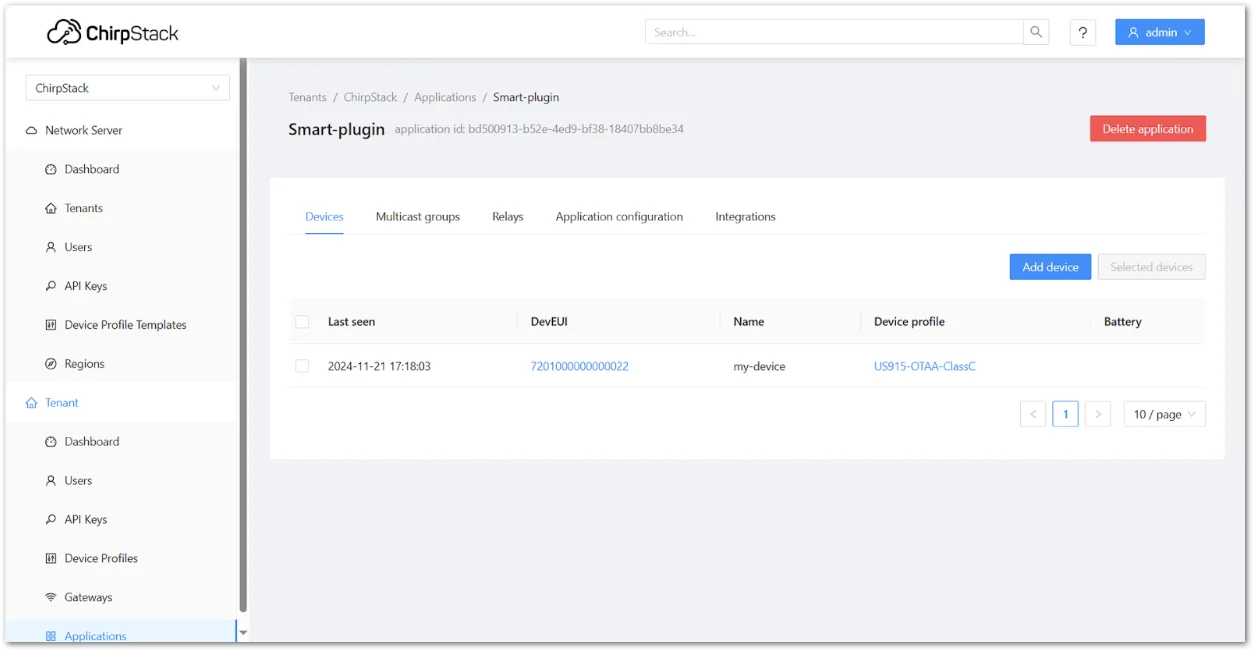Screen dimensions: 1254x651
Task: Click inside the Search input field
Action: [835, 32]
